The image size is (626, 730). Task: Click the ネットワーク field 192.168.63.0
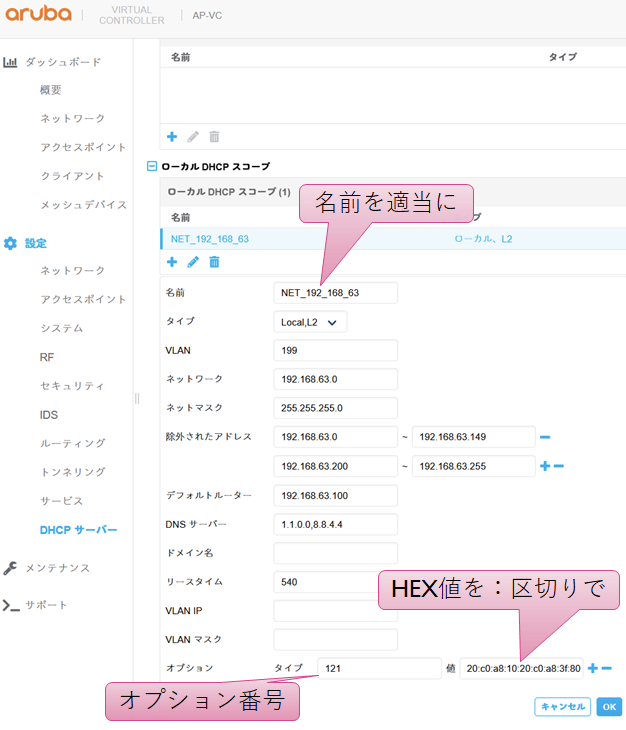point(336,379)
